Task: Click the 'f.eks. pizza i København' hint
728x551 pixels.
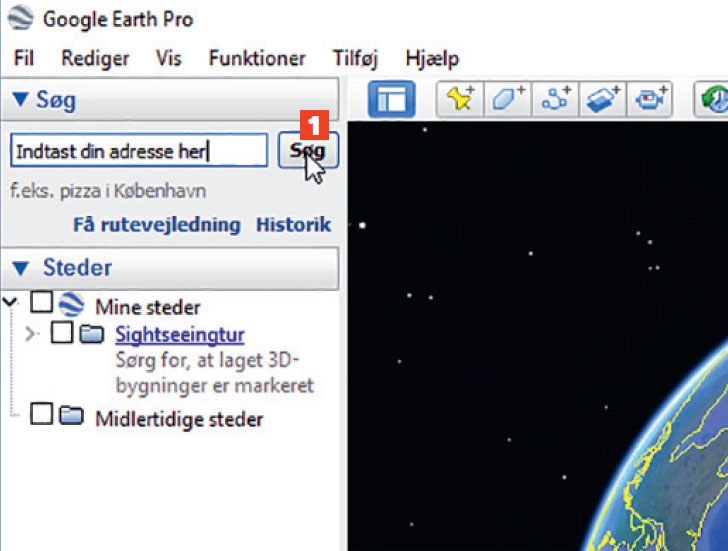Action: (x=108, y=191)
